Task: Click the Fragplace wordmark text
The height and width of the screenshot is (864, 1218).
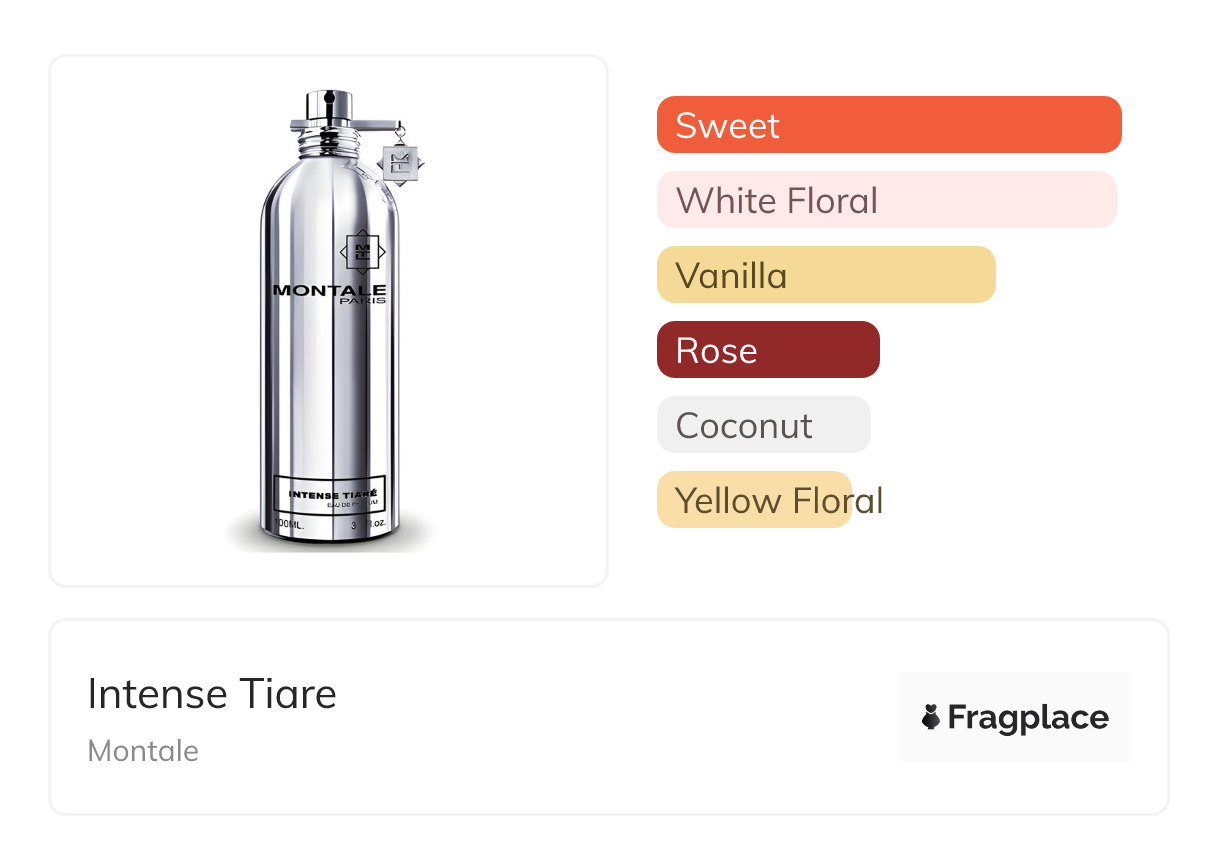Action: point(1028,717)
